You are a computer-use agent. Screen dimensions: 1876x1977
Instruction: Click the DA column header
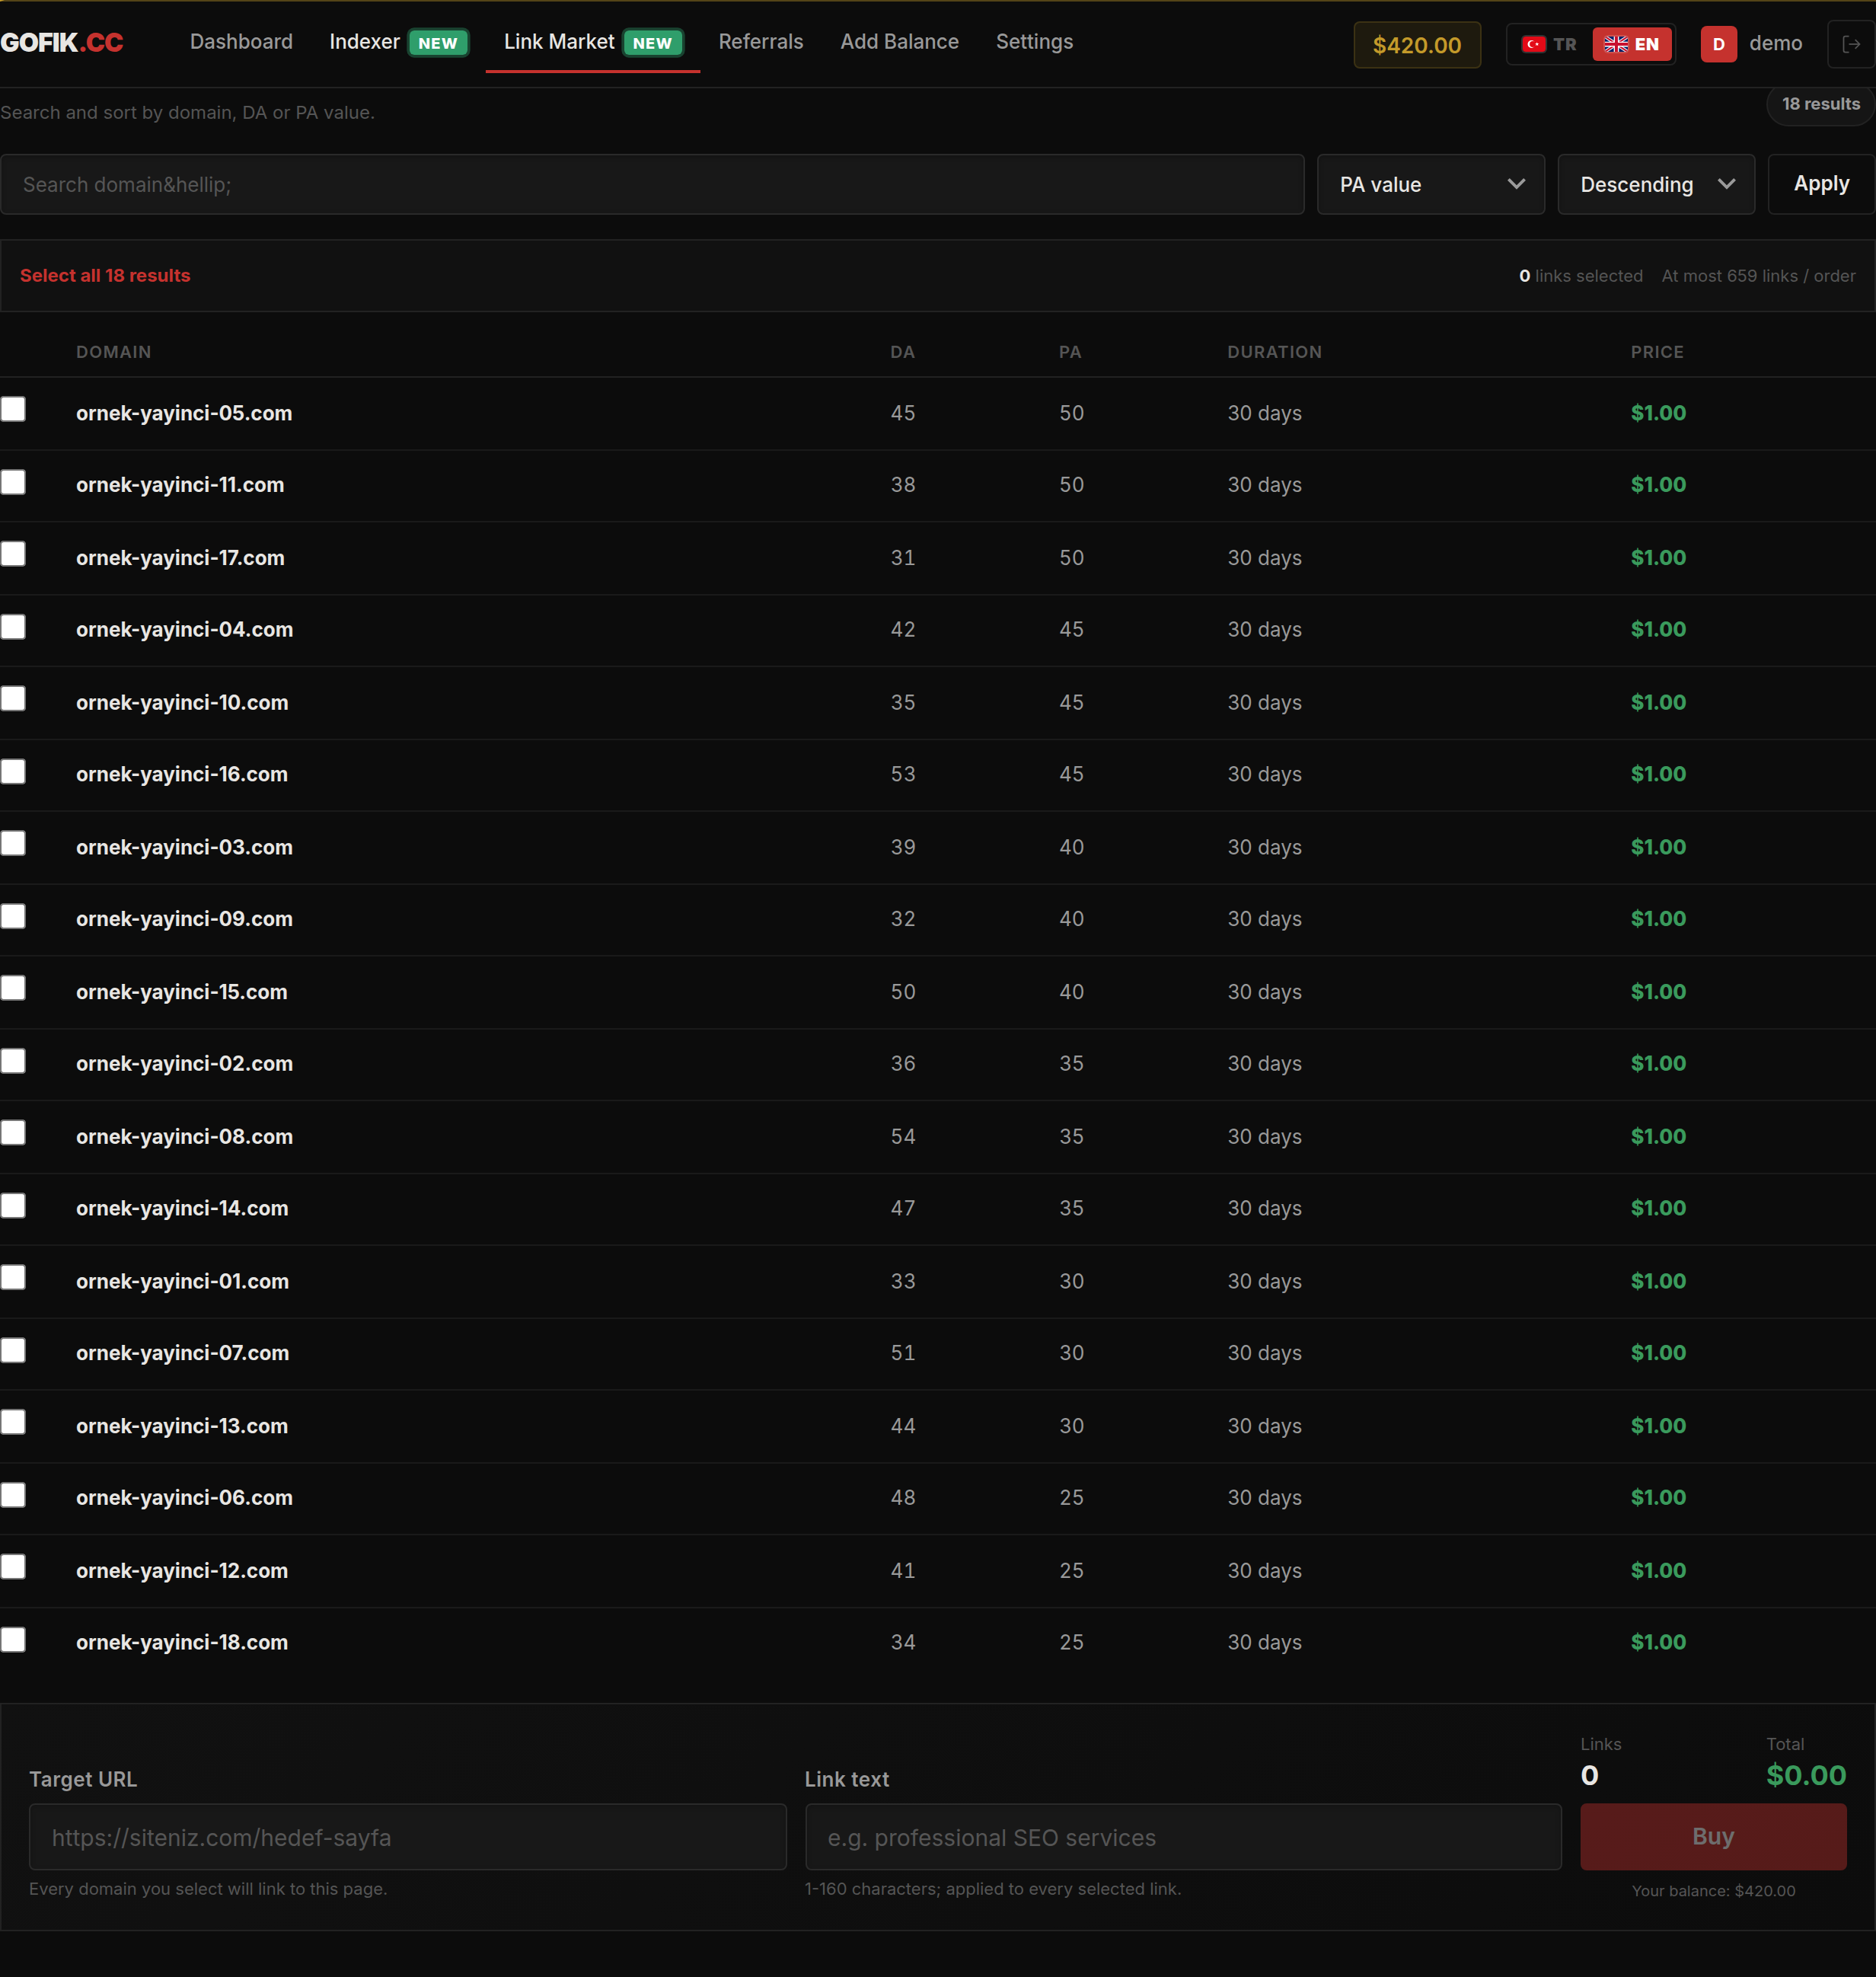click(902, 352)
